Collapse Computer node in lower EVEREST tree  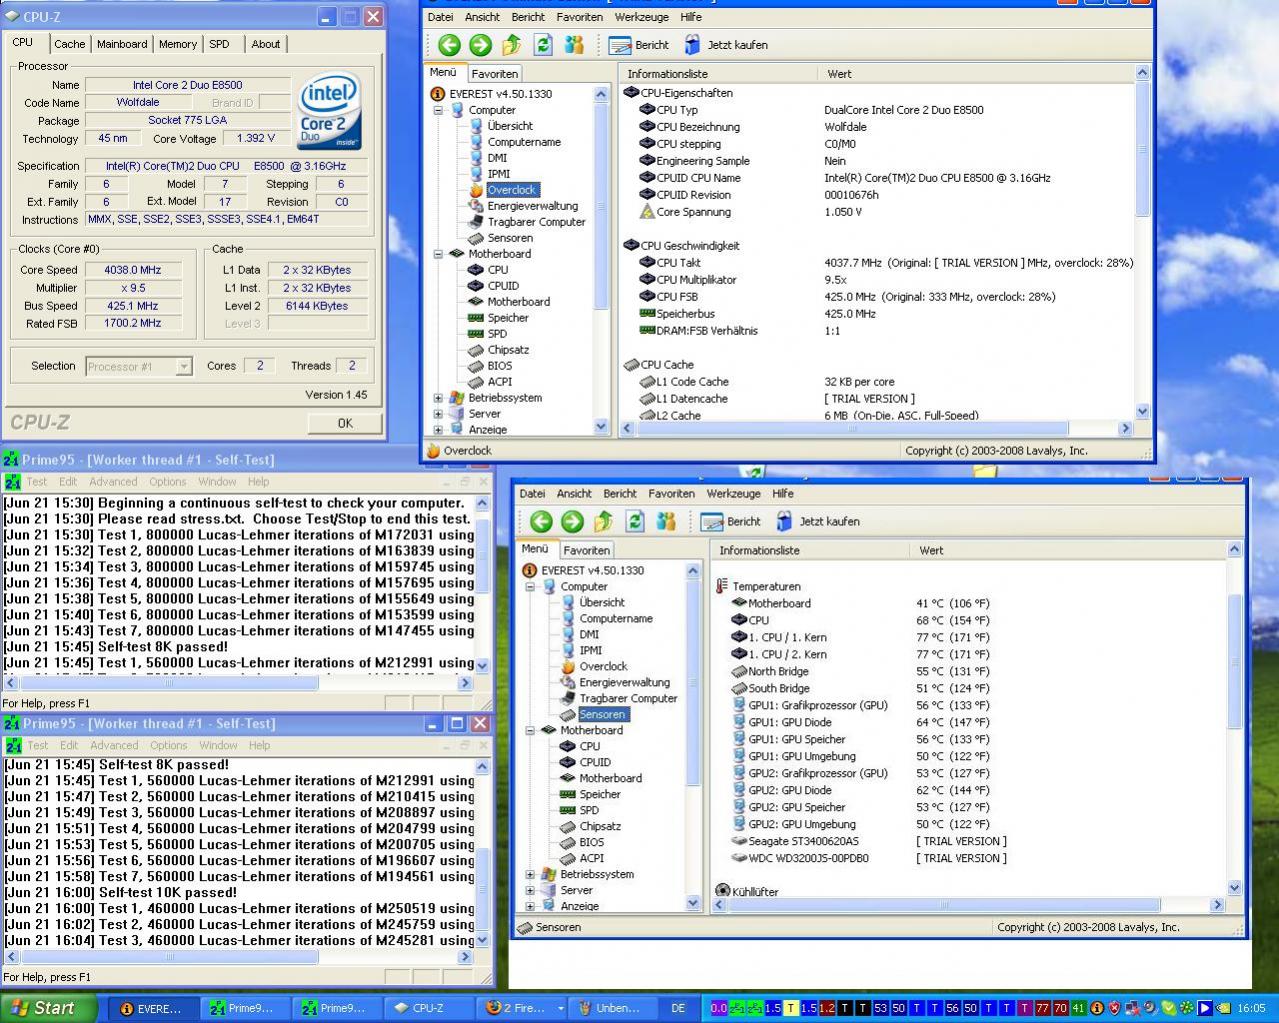pos(530,587)
